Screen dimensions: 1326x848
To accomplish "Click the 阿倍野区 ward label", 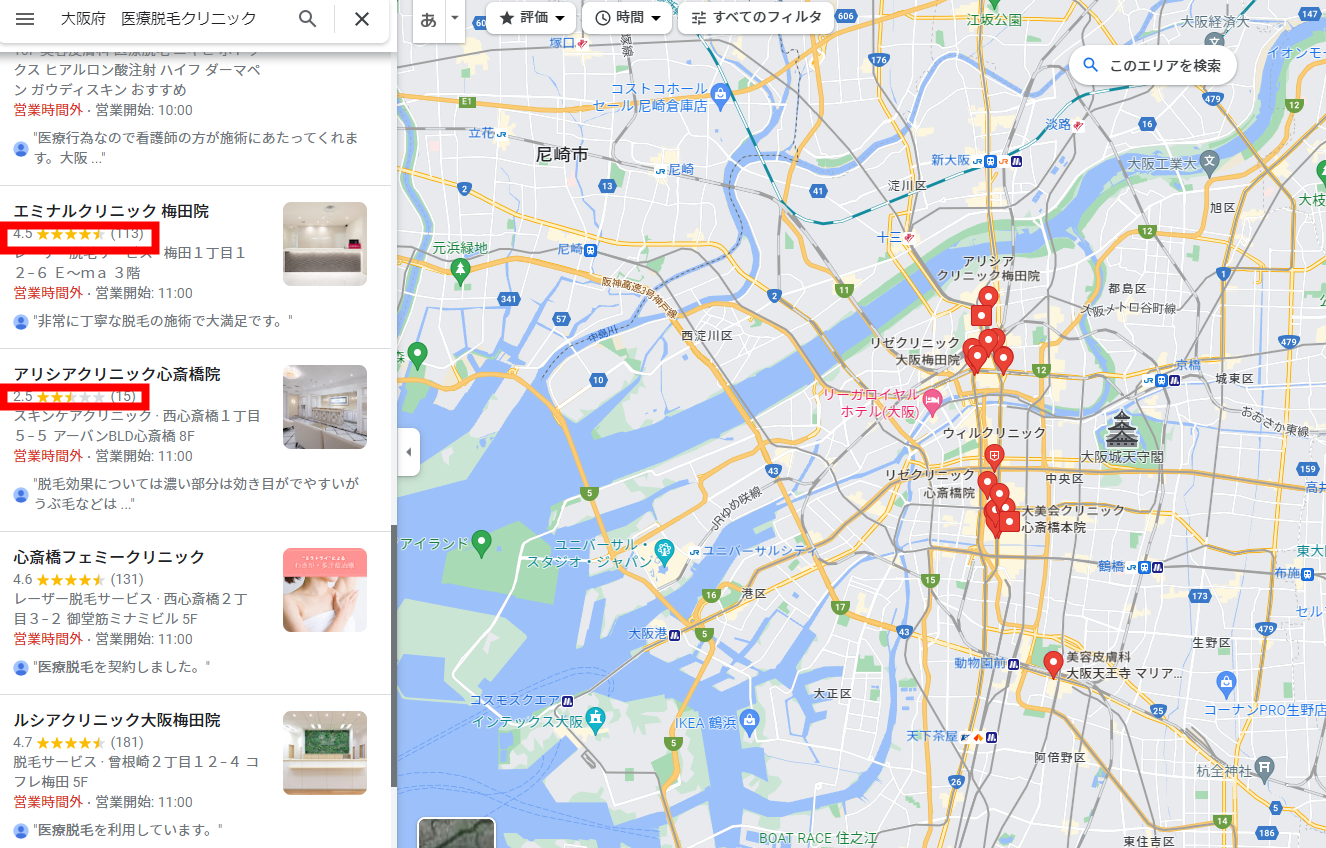I will pos(1060,757).
